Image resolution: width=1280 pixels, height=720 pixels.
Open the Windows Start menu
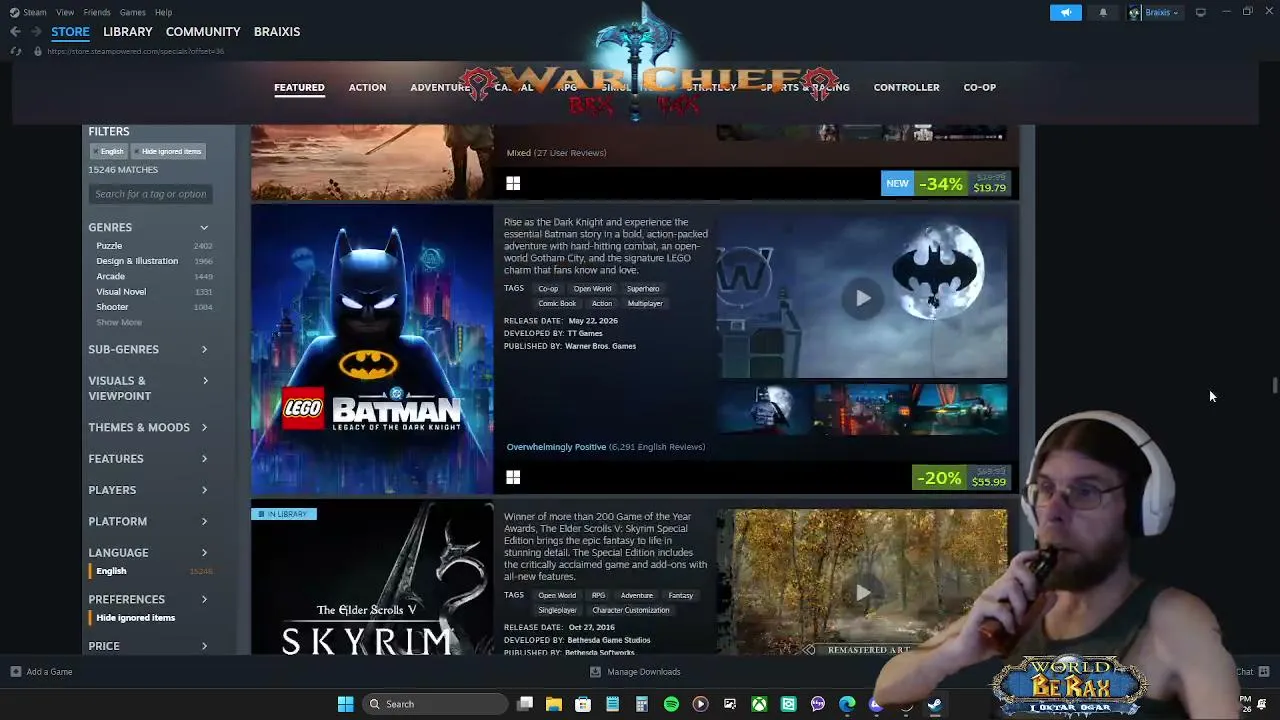click(x=345, y=704)
